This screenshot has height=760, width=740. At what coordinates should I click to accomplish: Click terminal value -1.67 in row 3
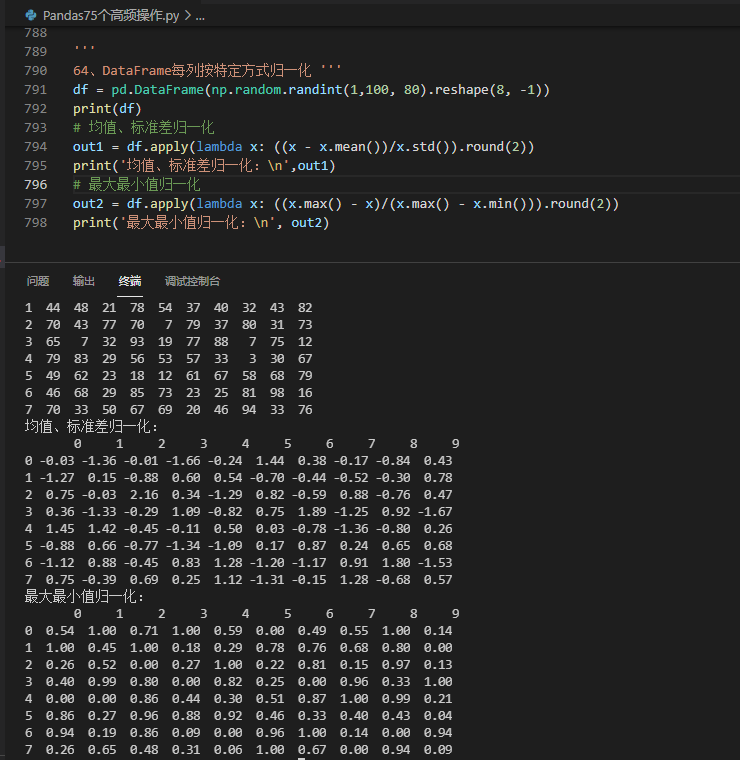435,512
